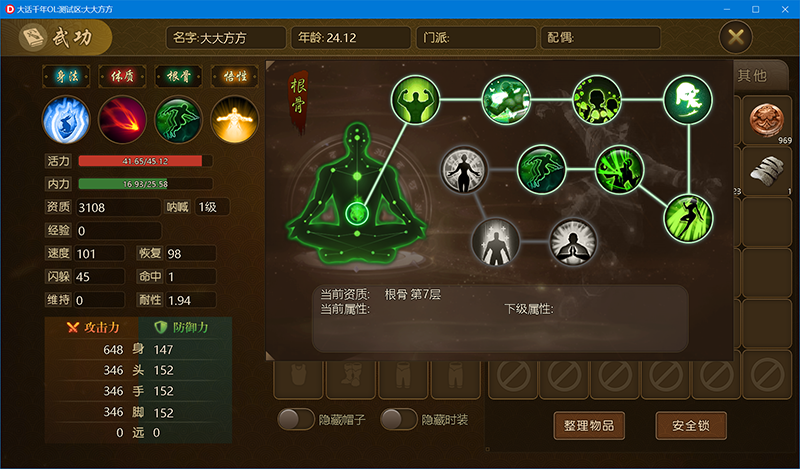Click the 整理物品 button
This screenshot has width=800, height=469.
(589, 426)
